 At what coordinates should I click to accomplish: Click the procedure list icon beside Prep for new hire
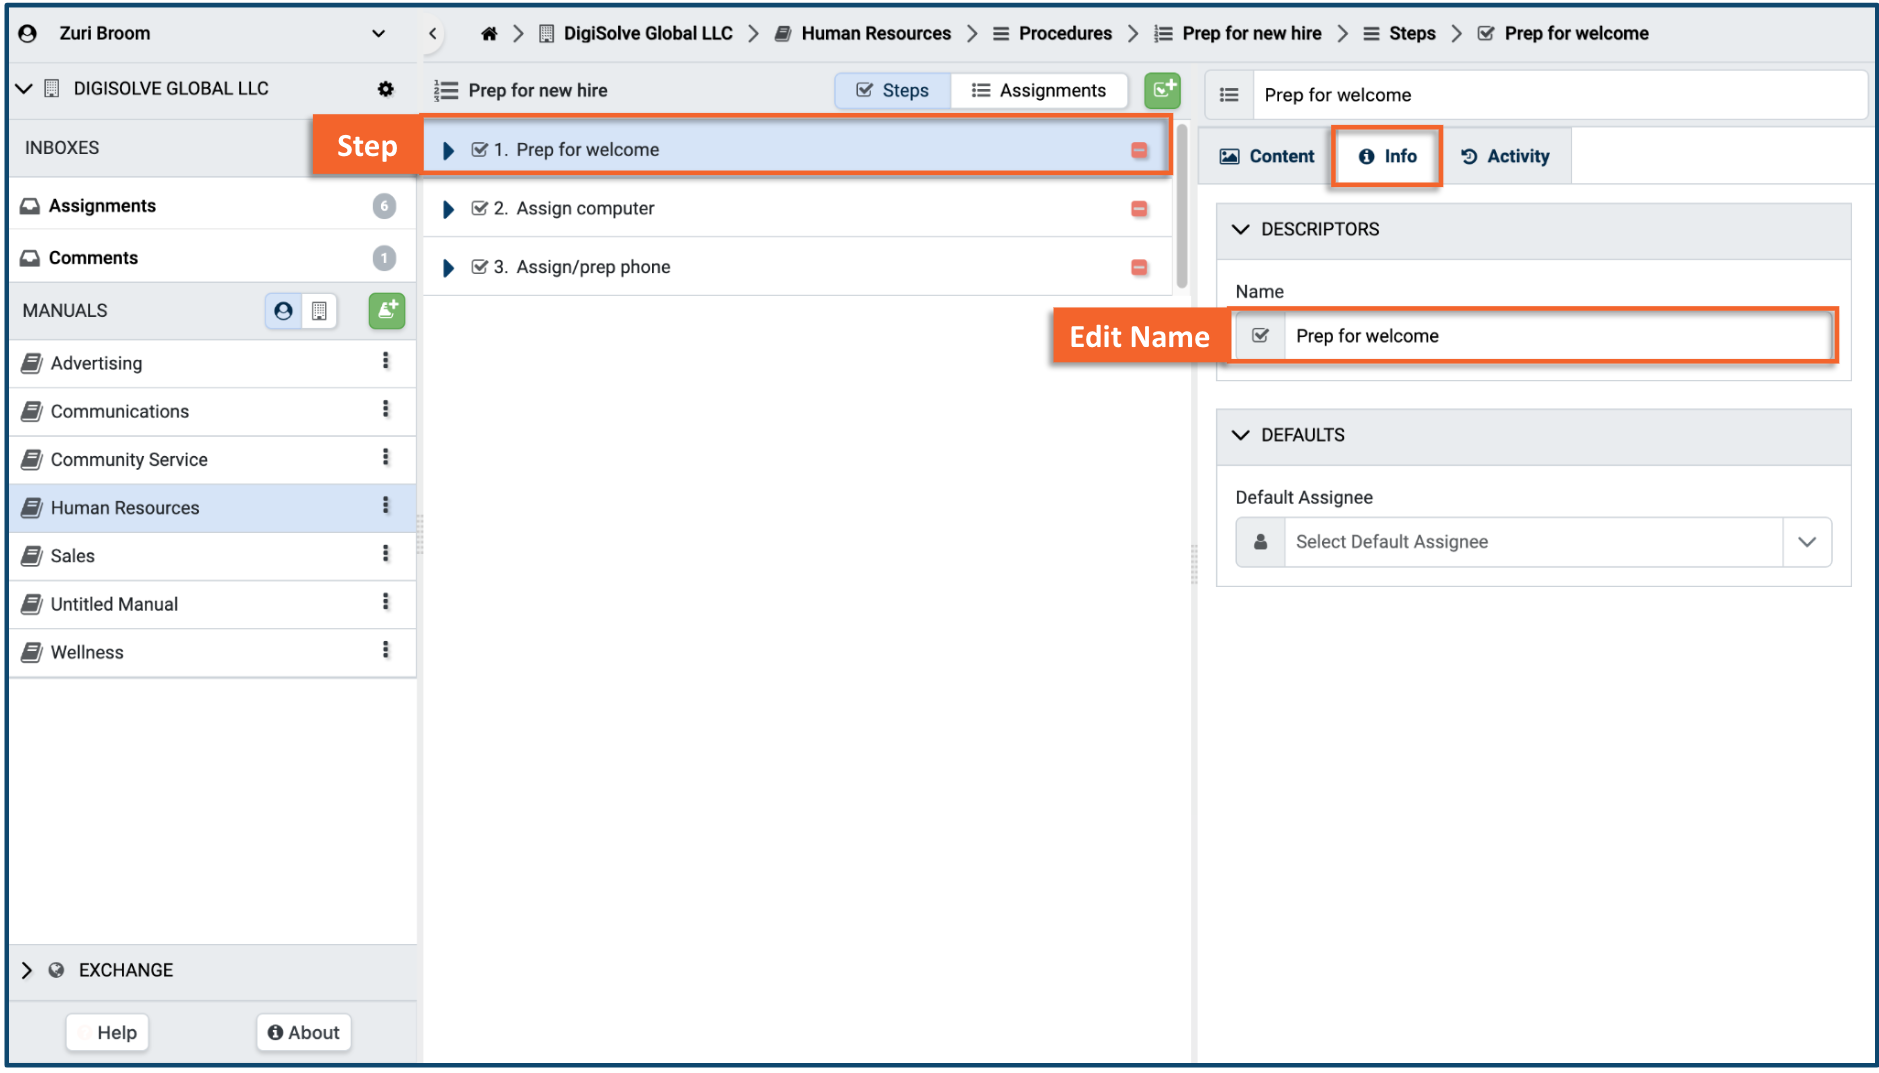pos(446,91)
